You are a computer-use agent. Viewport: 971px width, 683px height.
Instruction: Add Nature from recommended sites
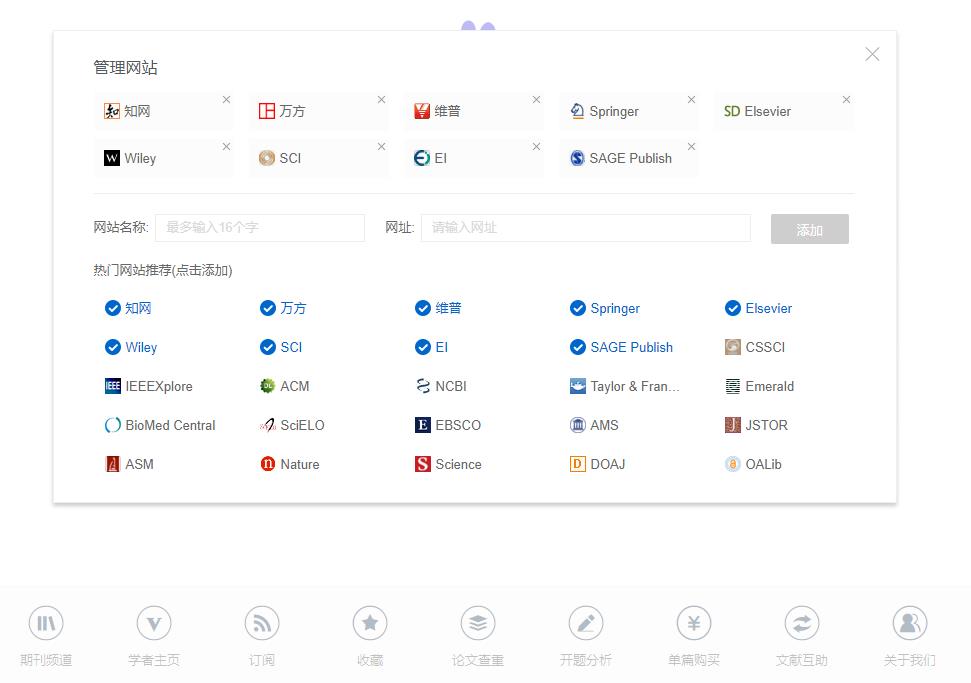point(289,464)
